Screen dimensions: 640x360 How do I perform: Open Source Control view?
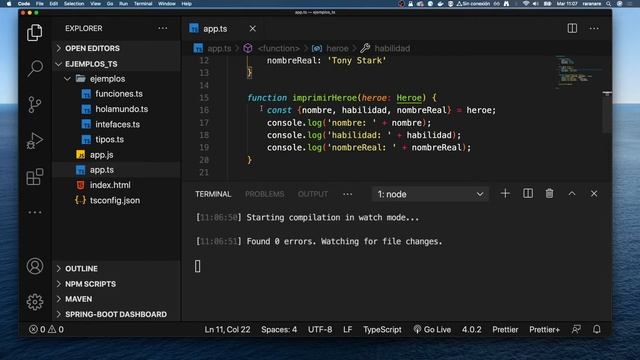coord(35,104)
